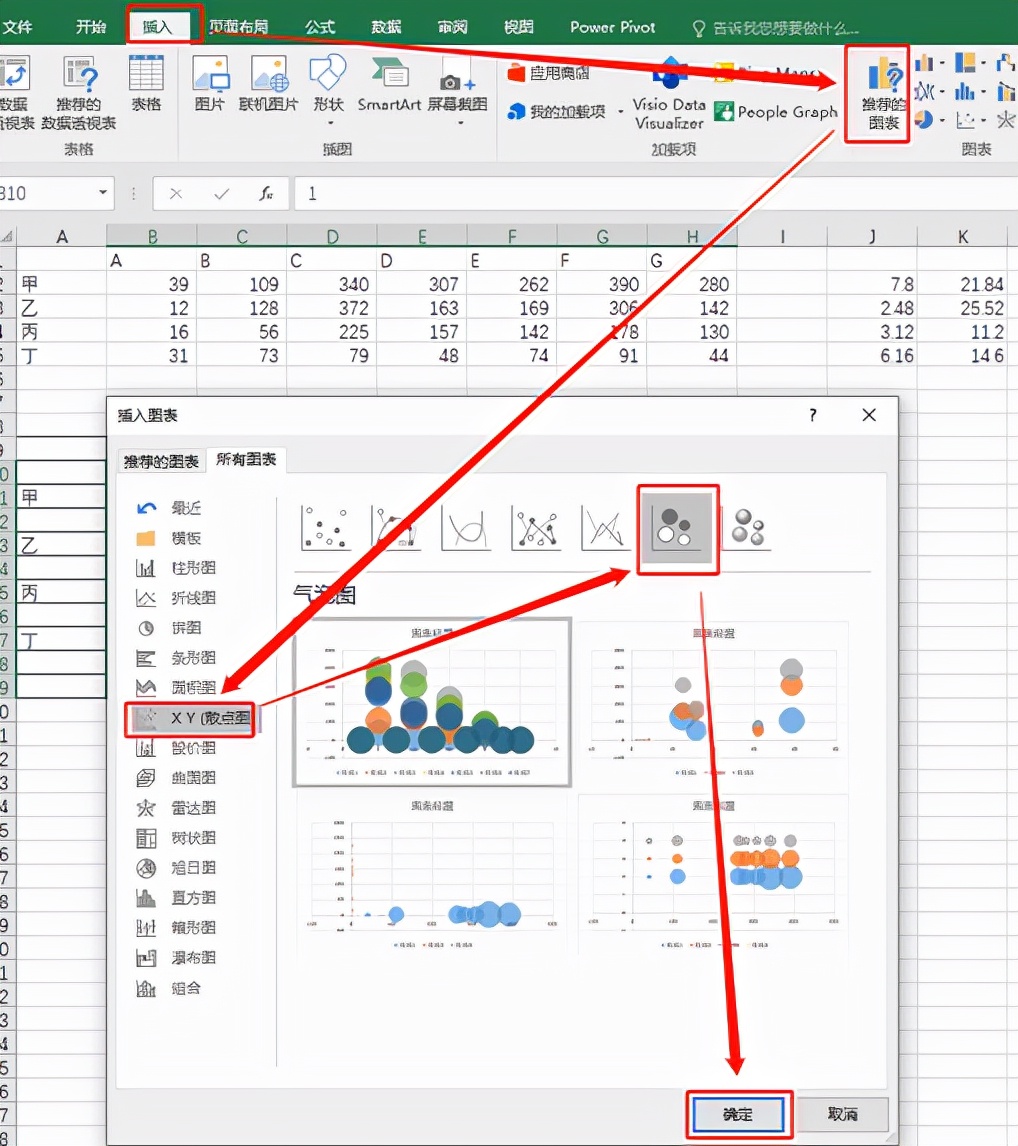1018x1146 pixels.
Task: Expand the Name Box dropdown arrow
Action: coord(104,194)
